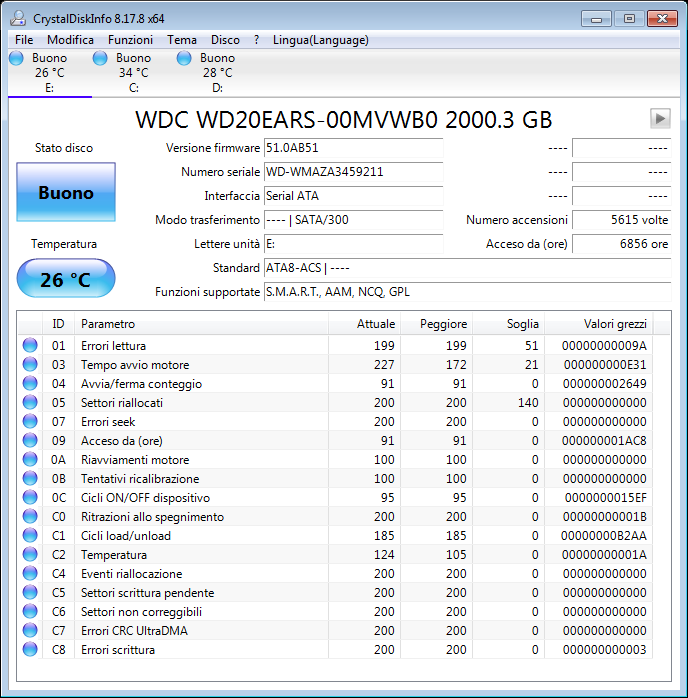The width and height of the screenshot is (688, 698).
Task: Click the Peggiore value 172
Action: [x=456, y=365]
